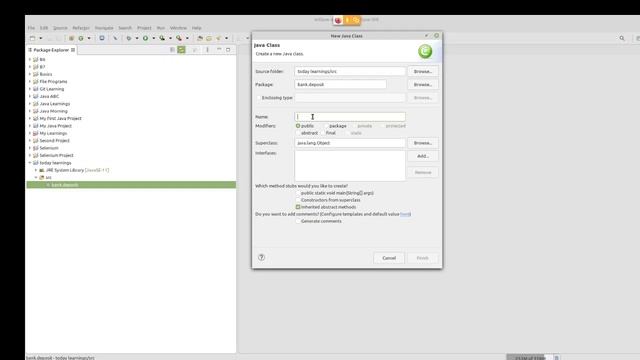Open the 'here' configure templates link
640x360 pixels.
(x=405, y=214)
